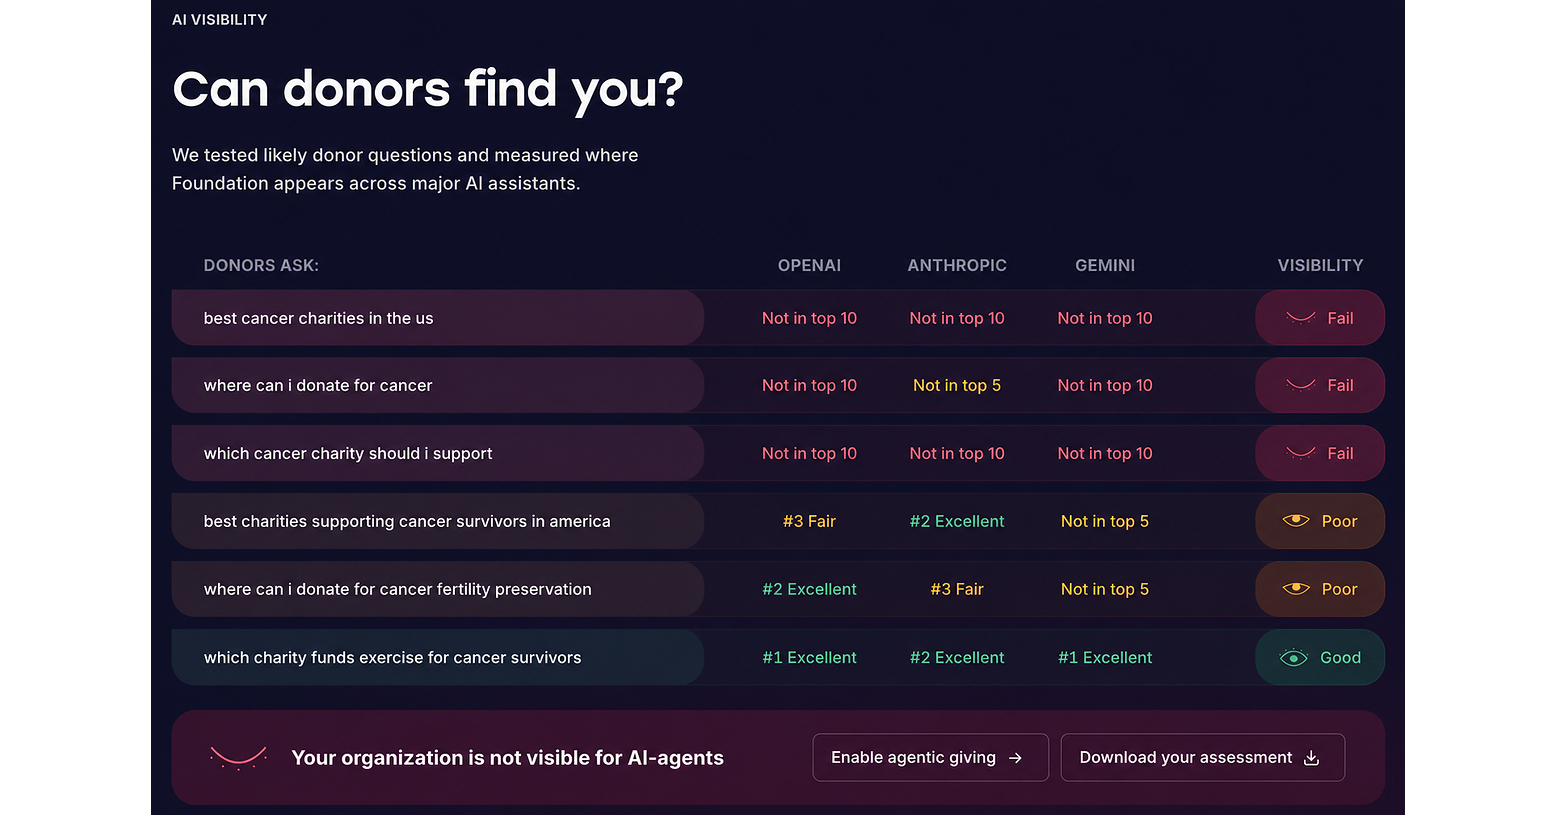Click Anthropic '#3 Fair' for fertility preservation row
Viewport: 1556px width, 815px height.
957,589
